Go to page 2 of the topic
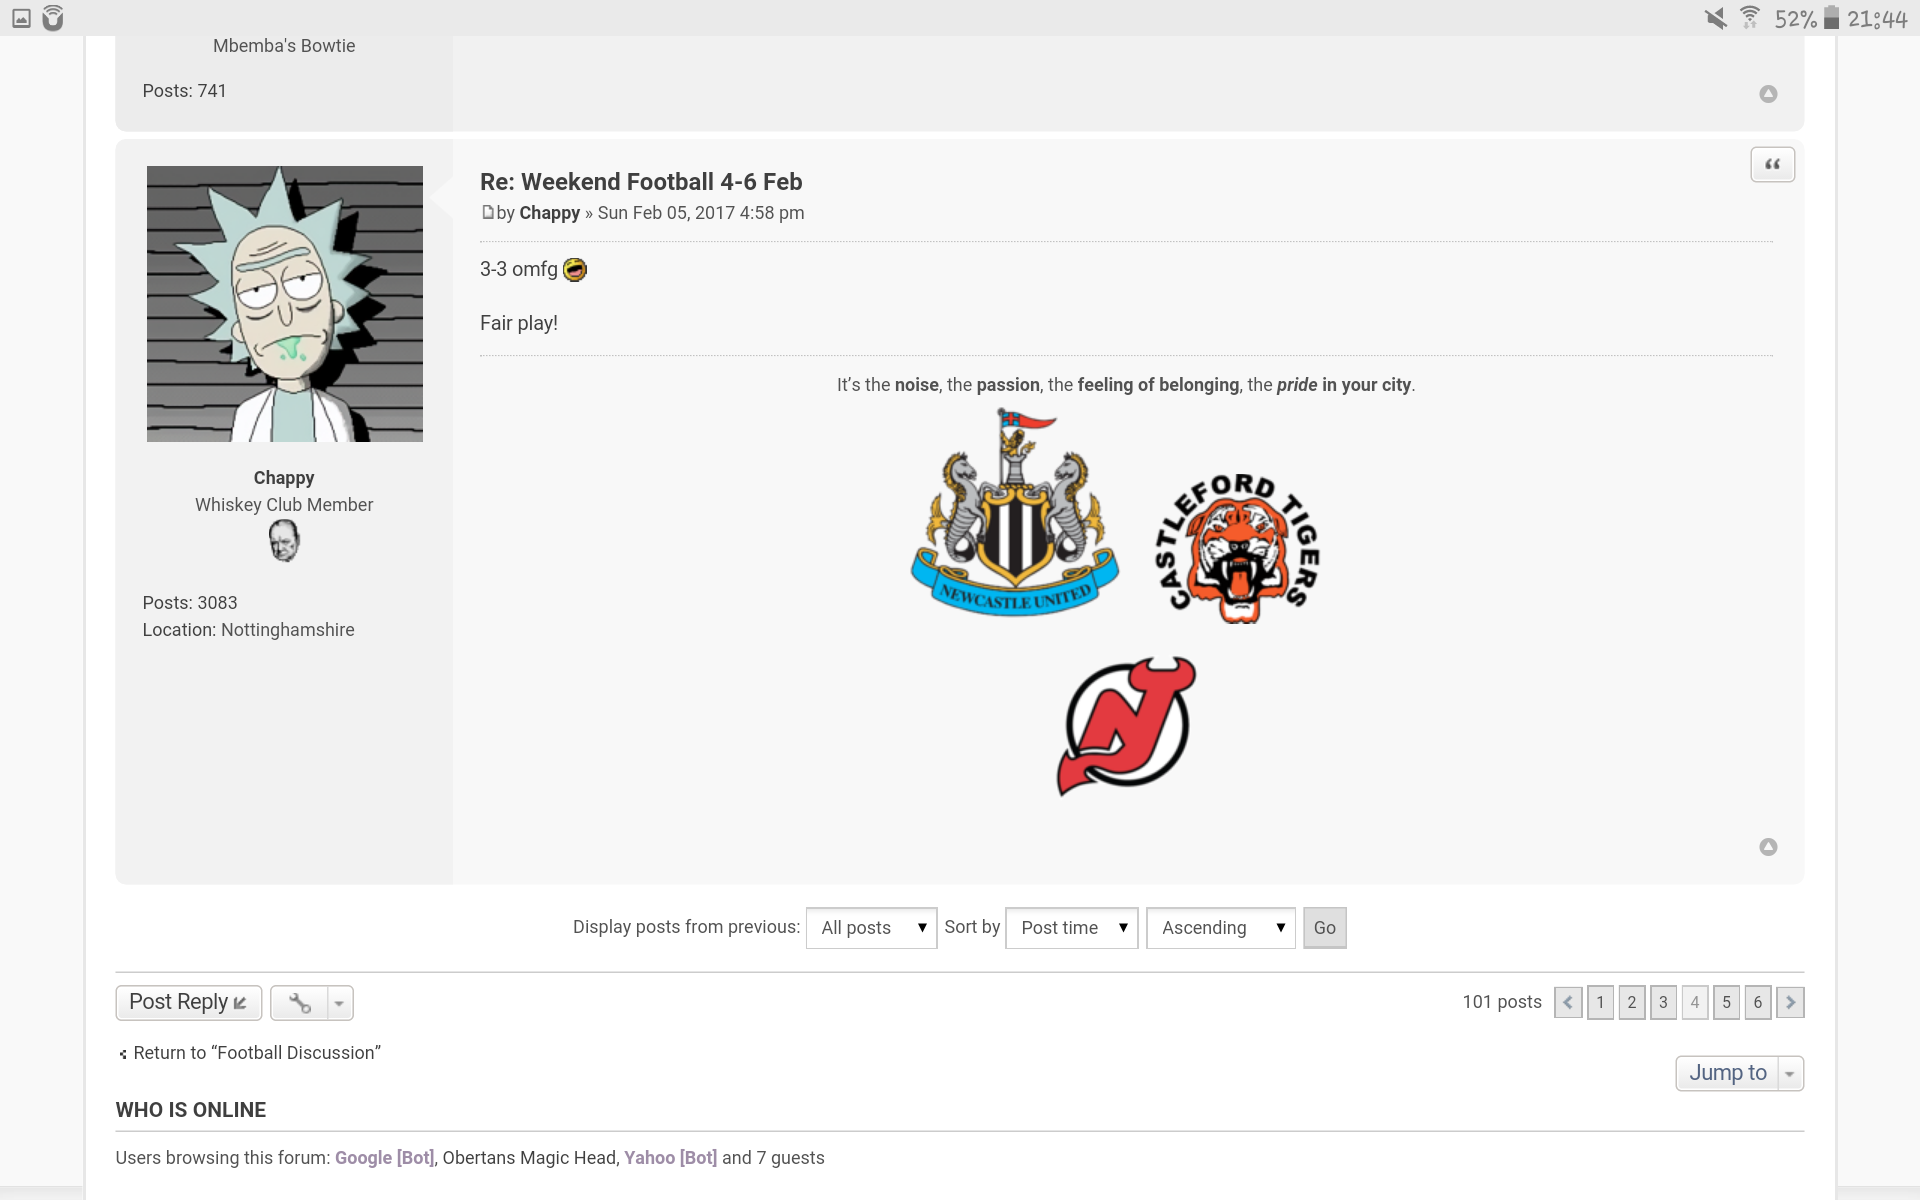Viewport: 1920px width, 1200px height. (1632, 1002)
